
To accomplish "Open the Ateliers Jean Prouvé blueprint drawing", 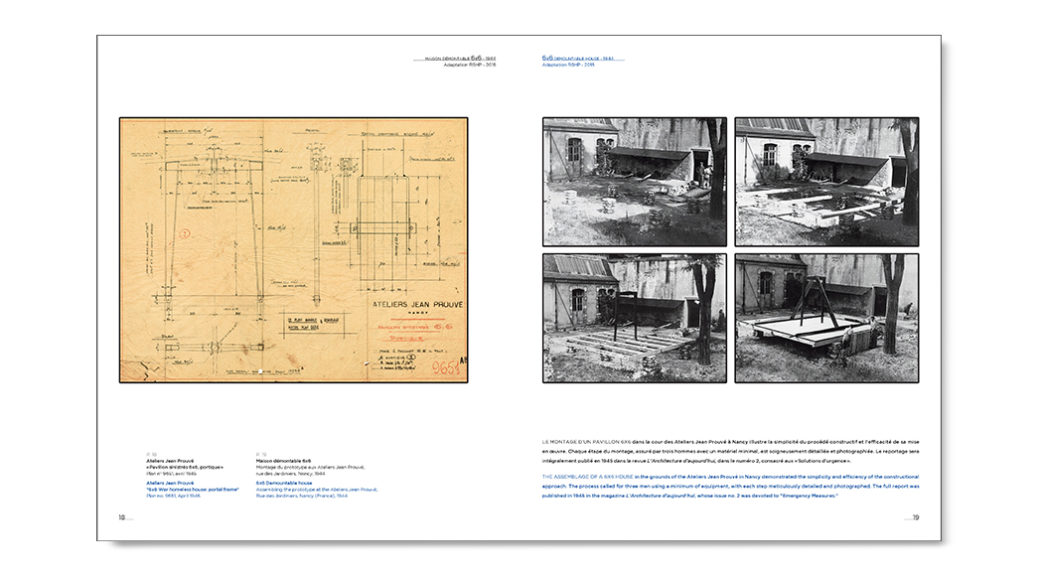I will pyautogui.click(x=293, y=250).
